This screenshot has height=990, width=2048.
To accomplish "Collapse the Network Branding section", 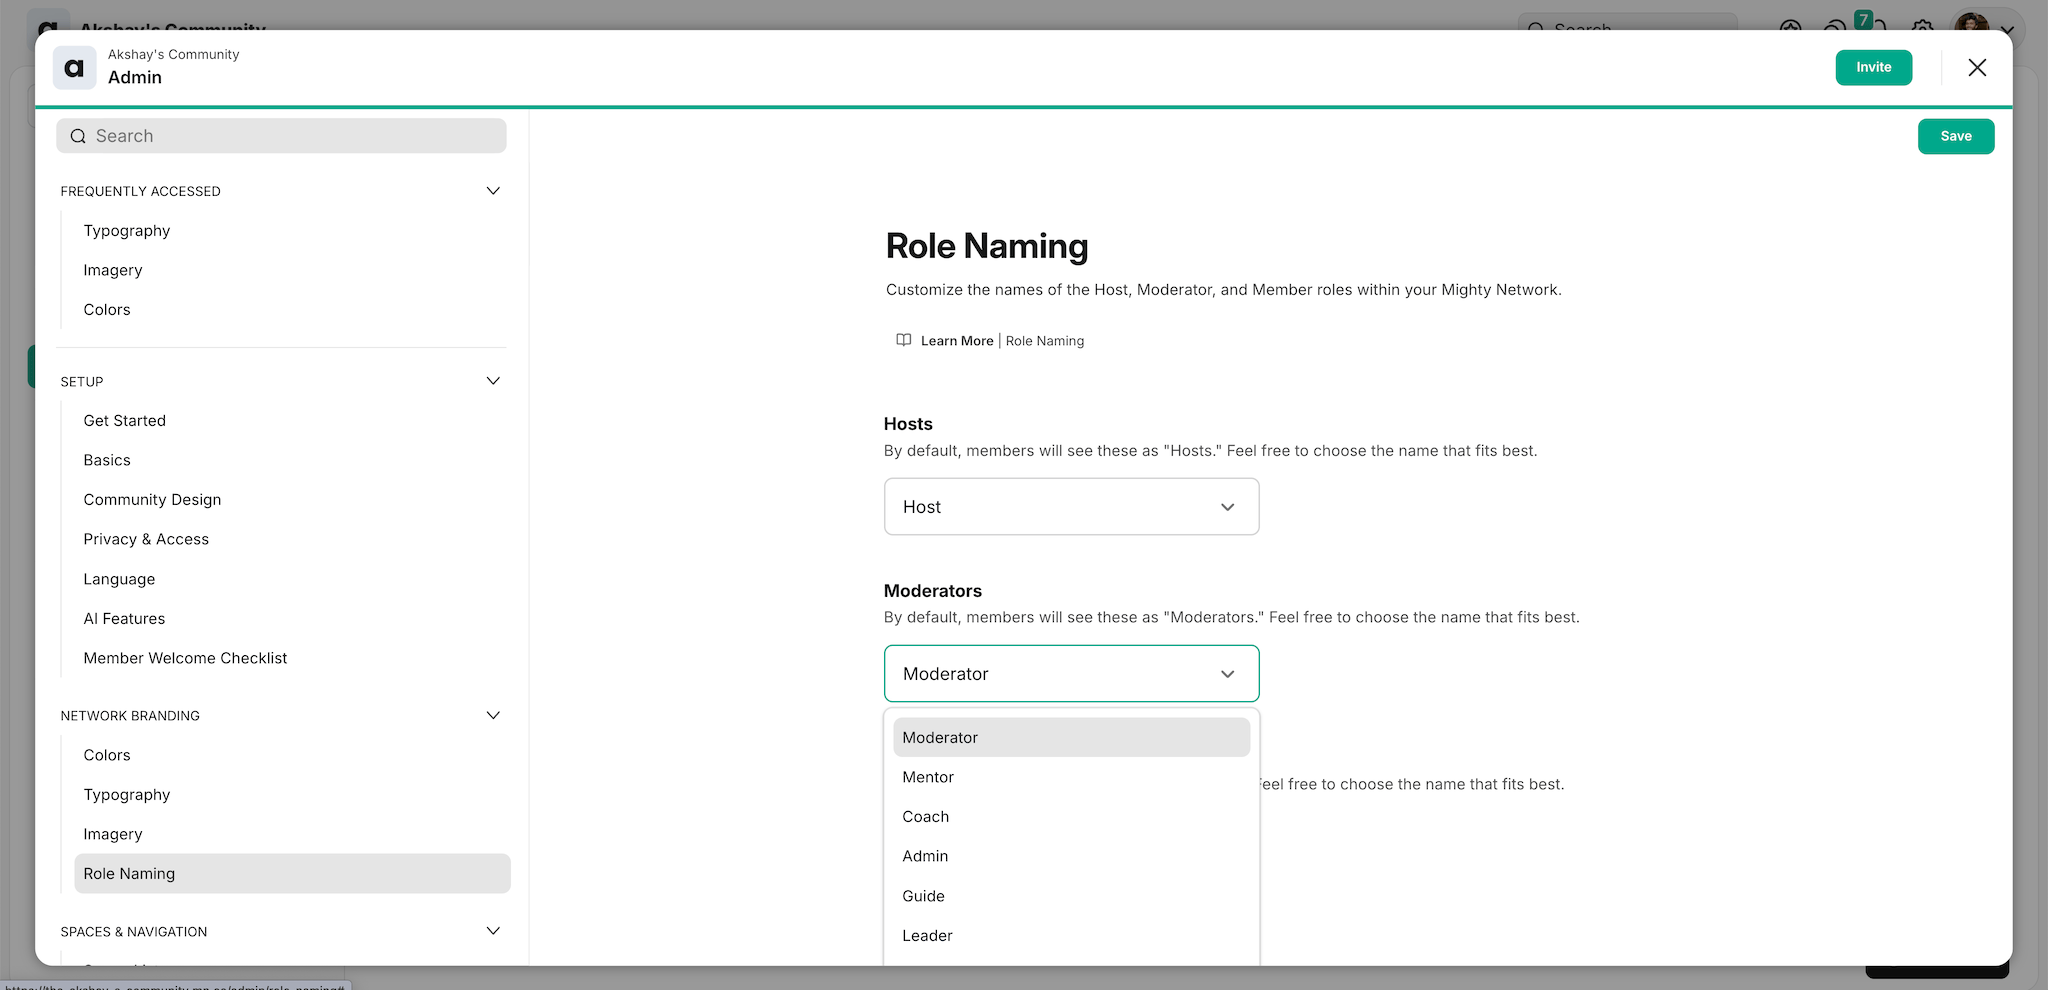I will pos(493,715).
